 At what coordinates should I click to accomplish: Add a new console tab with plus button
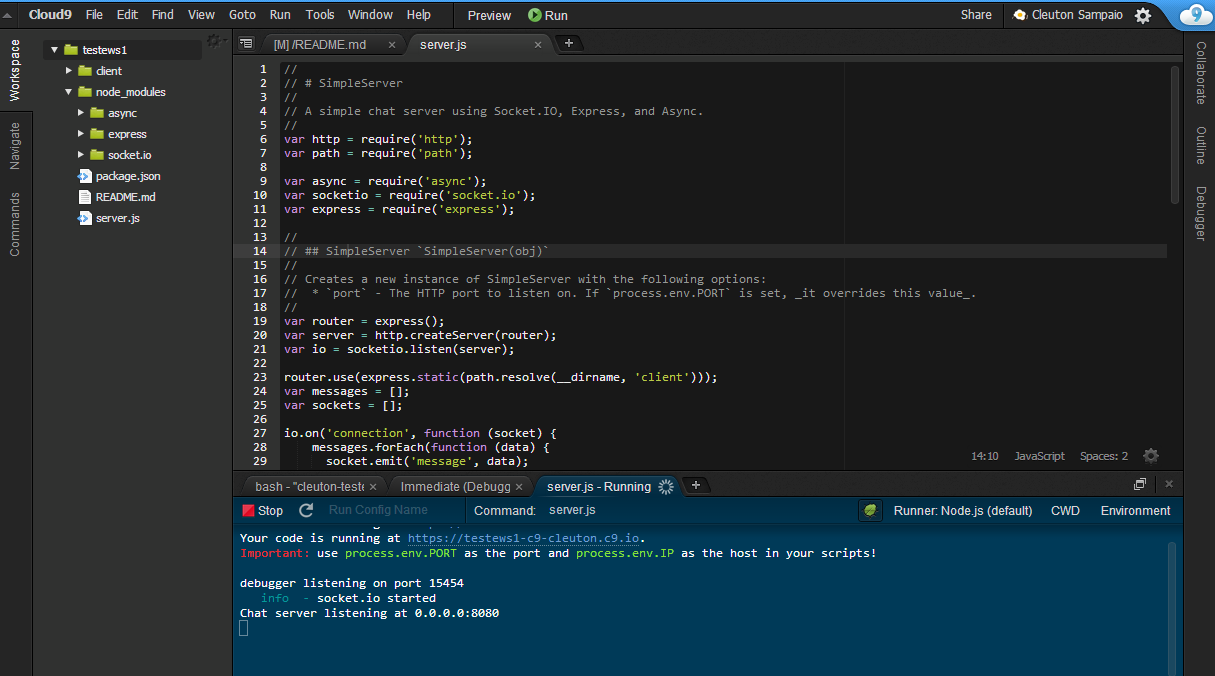pos(696,485)
